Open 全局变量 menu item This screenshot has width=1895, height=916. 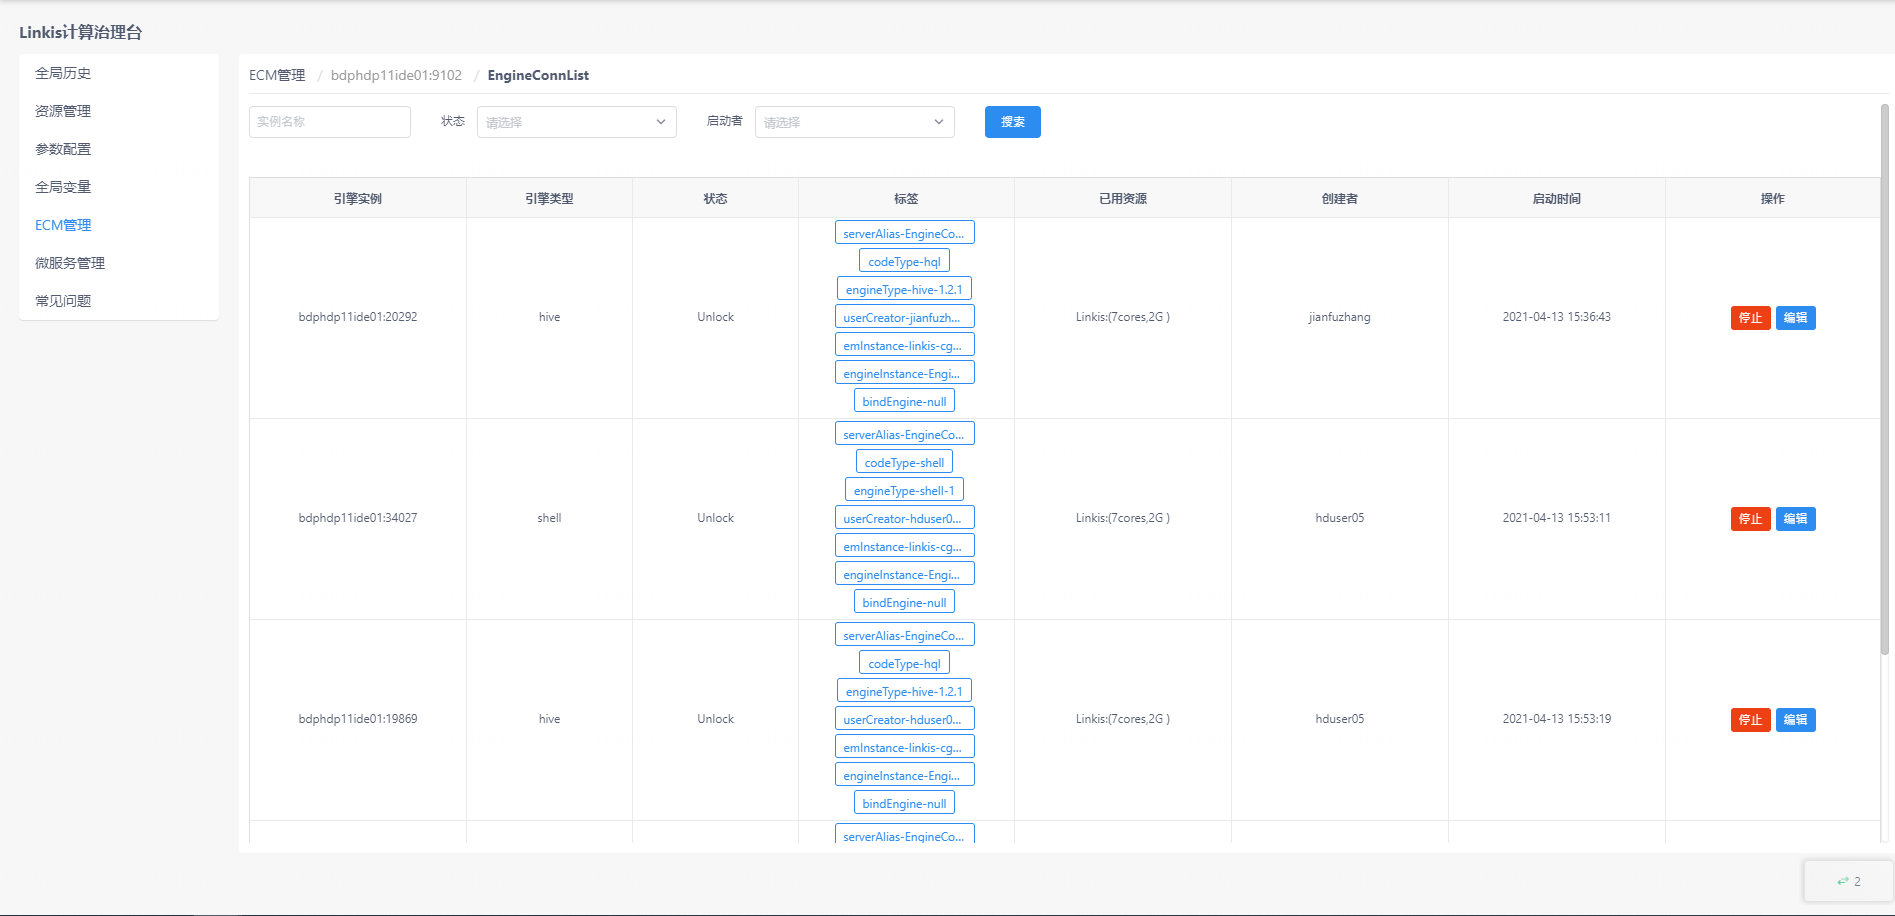click(x=63, y=187)
